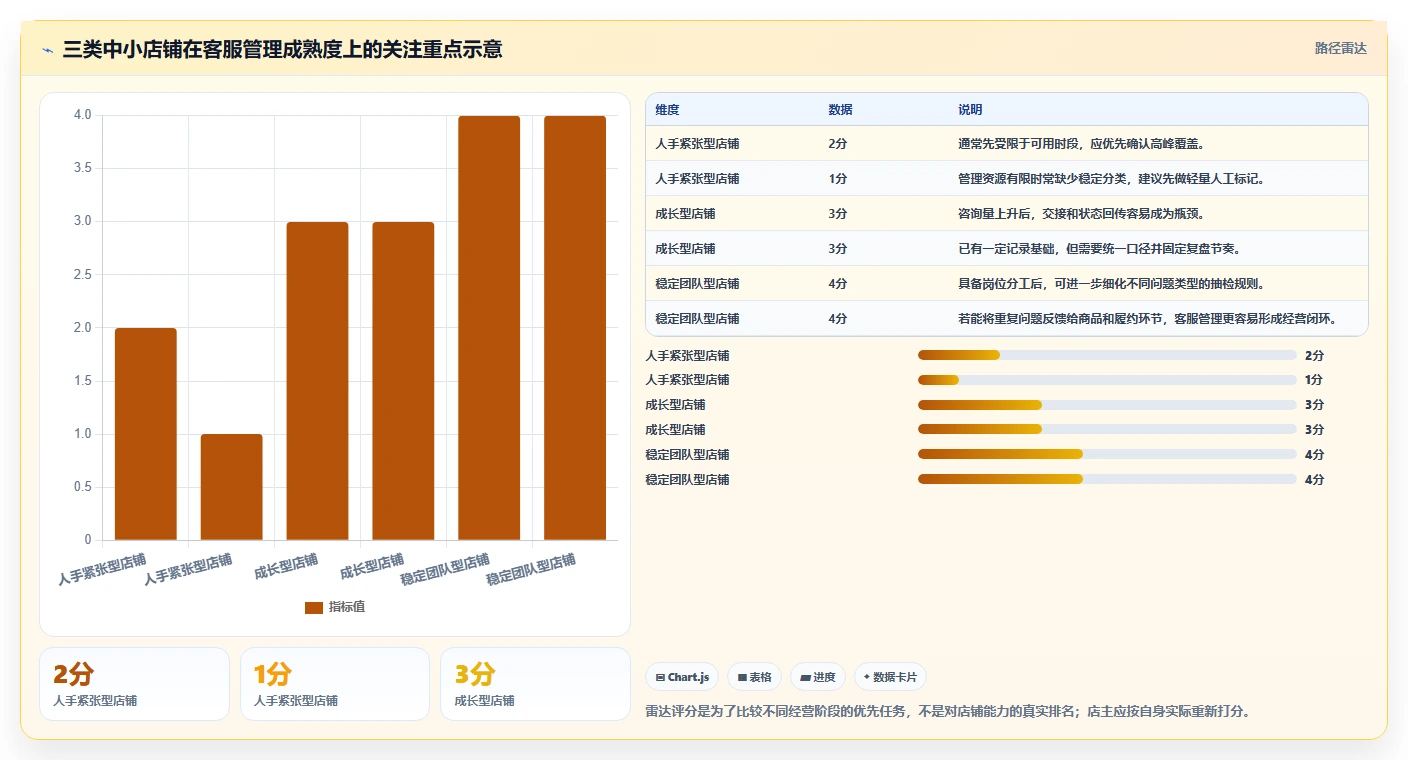Open the 2分 人手紧张型店铺 data card
The height and width of the screenshot is (760, 1408).
tap(135, 684)
